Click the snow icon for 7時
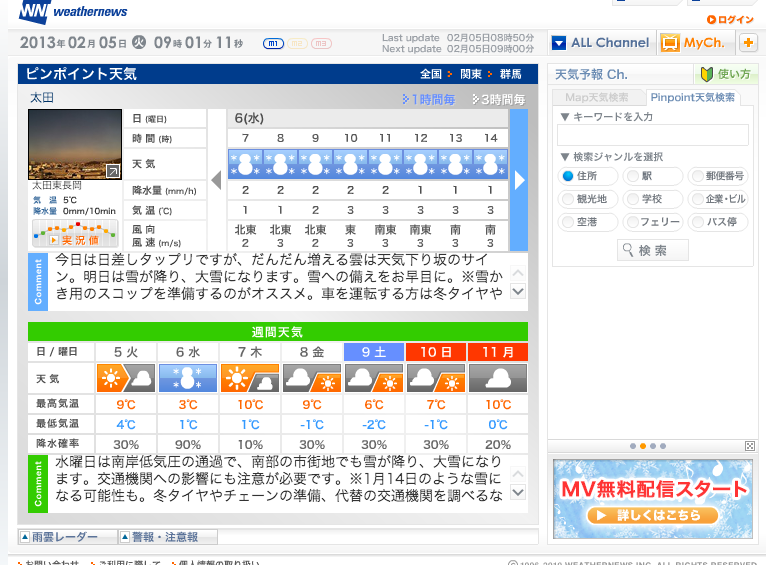 [245, 164]
